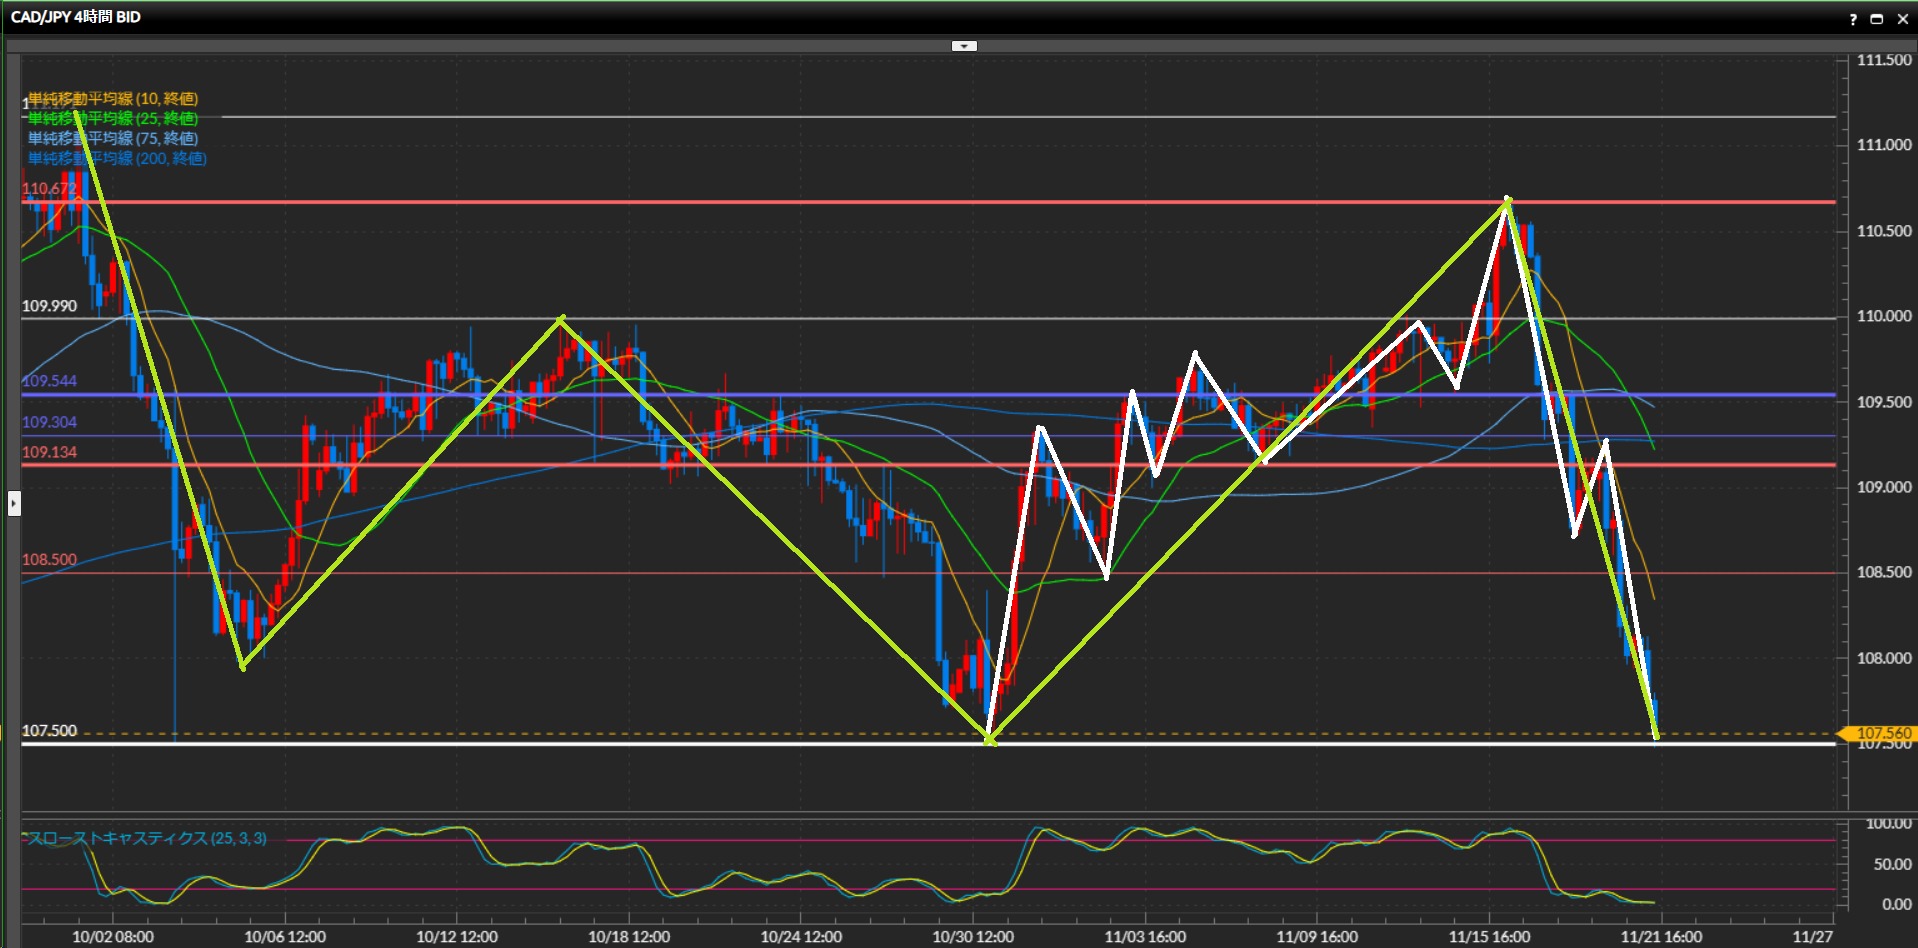Close the CAD/JPY chart panel

tap(1902, 19)
